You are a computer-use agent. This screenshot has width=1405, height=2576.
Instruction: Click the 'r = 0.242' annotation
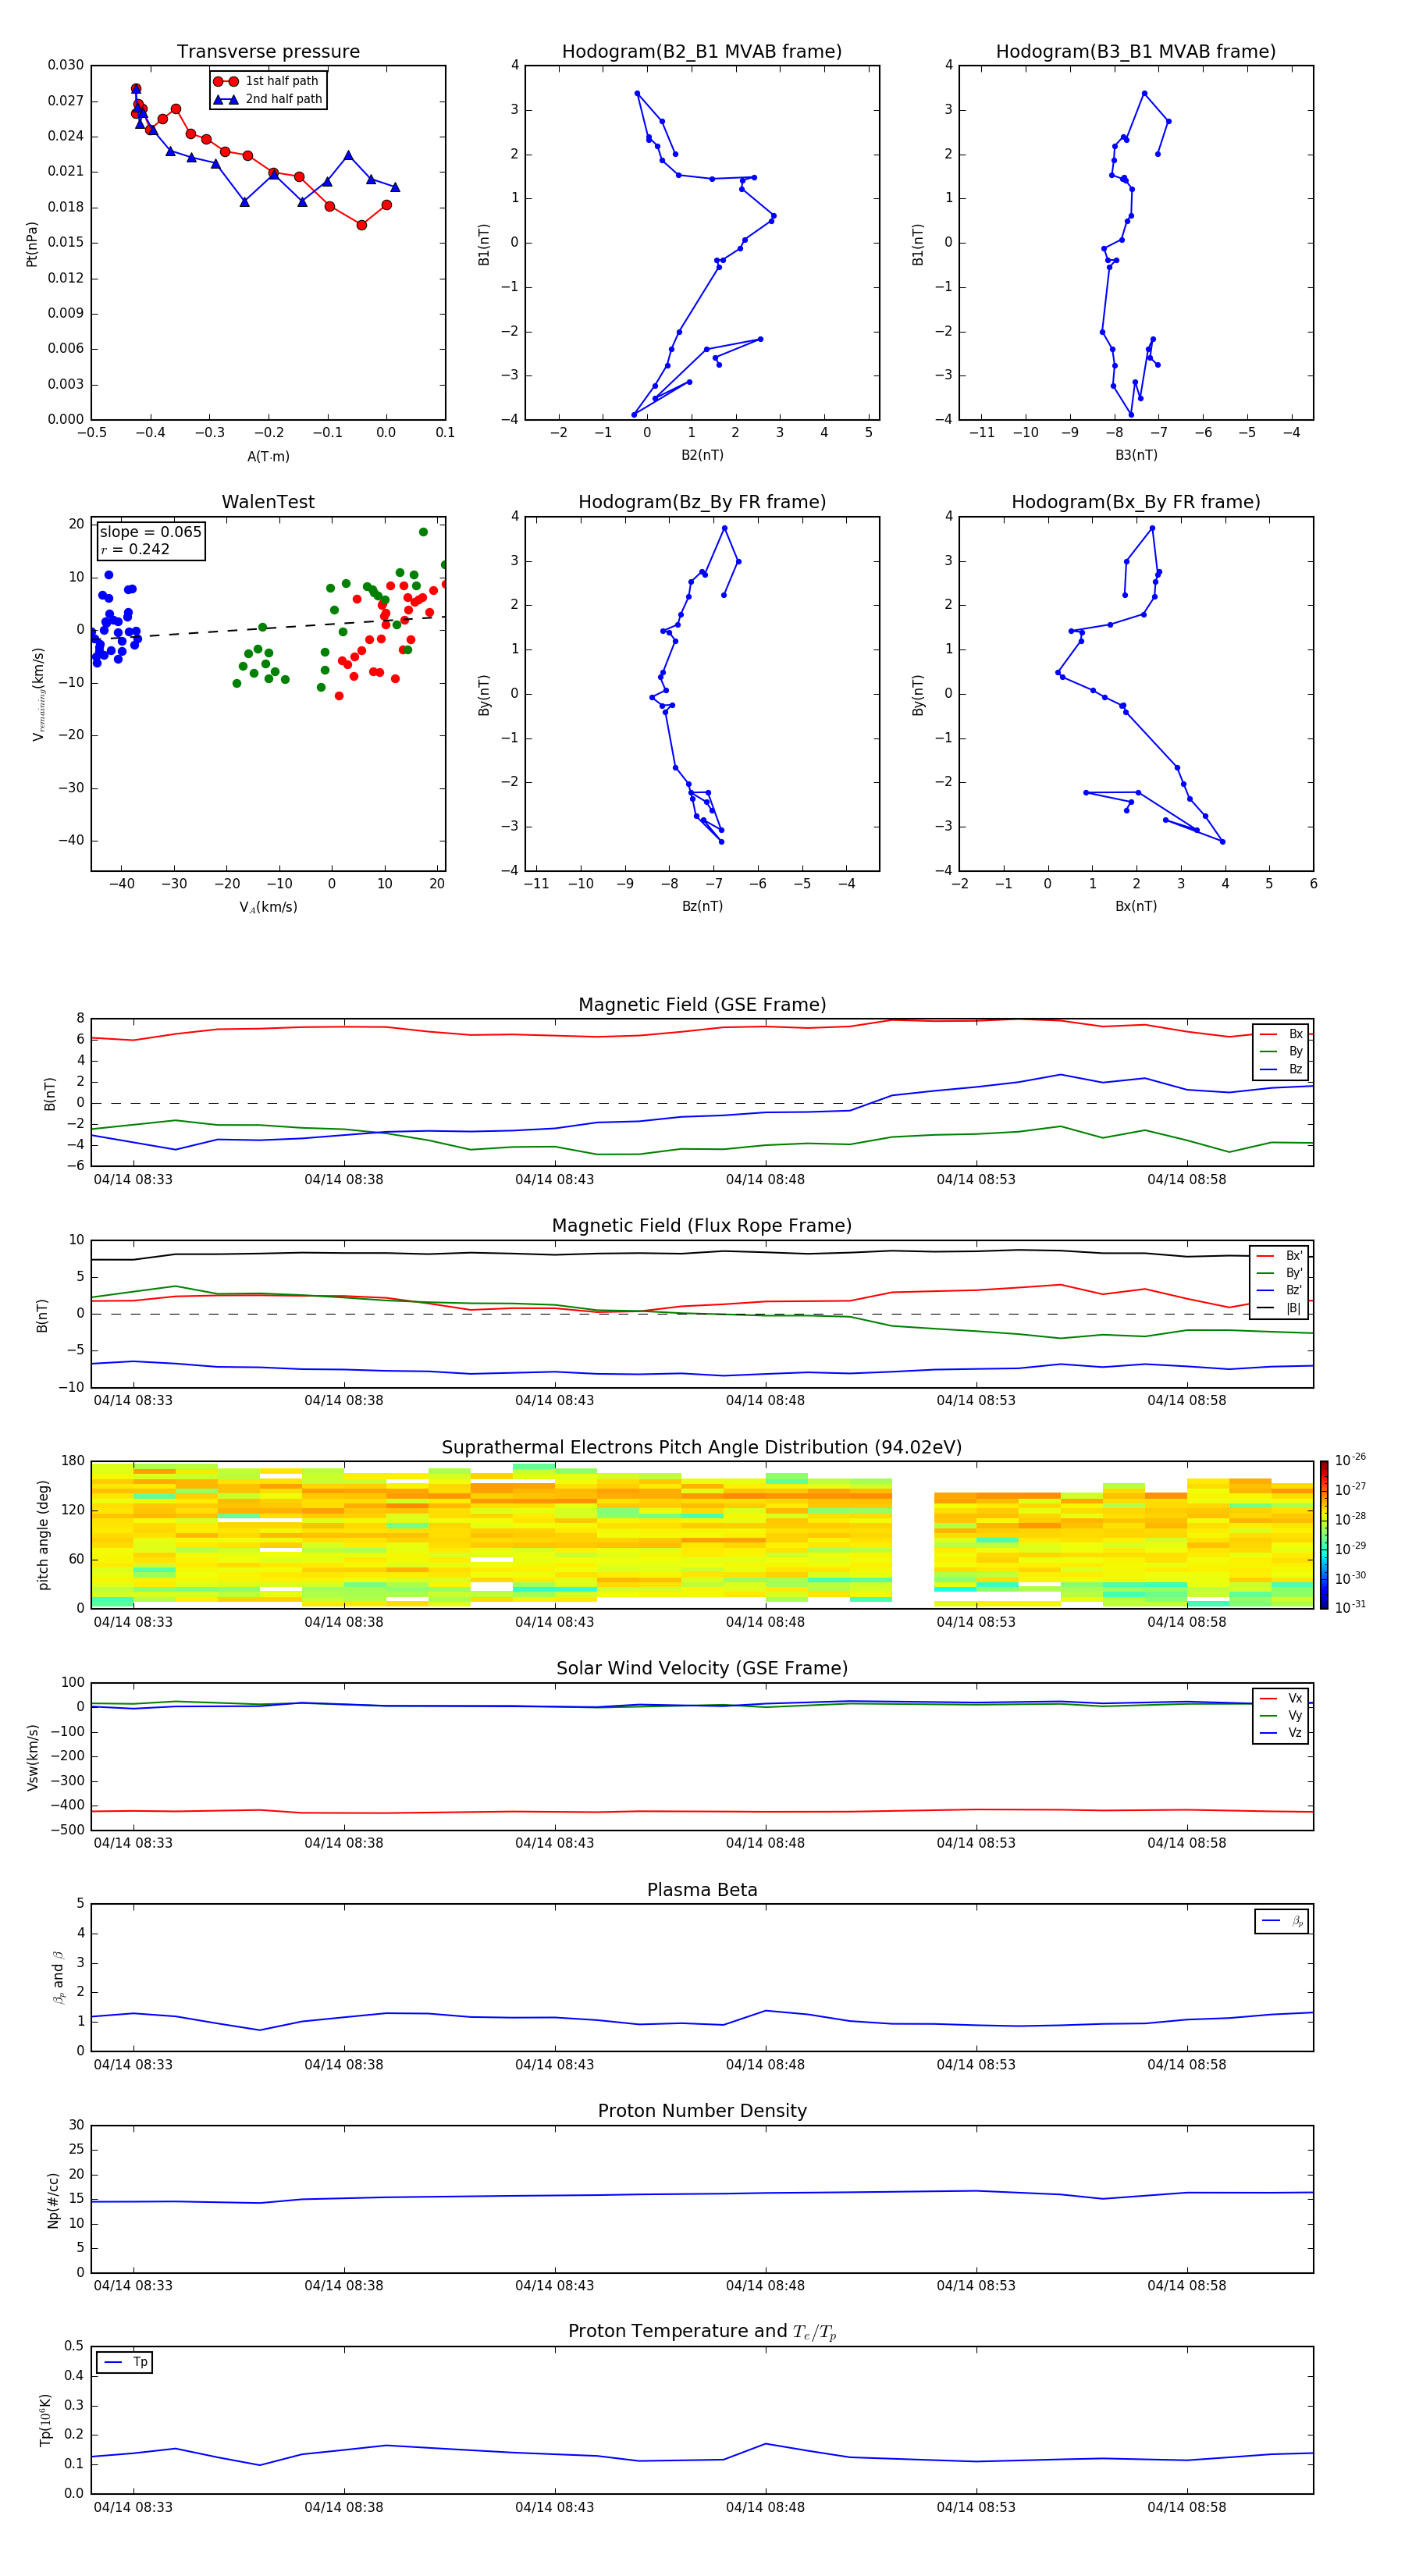click(135, 549)
